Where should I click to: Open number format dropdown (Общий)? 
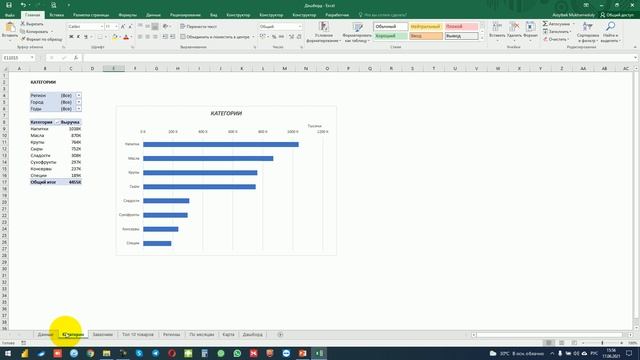(x=280, y=27)
